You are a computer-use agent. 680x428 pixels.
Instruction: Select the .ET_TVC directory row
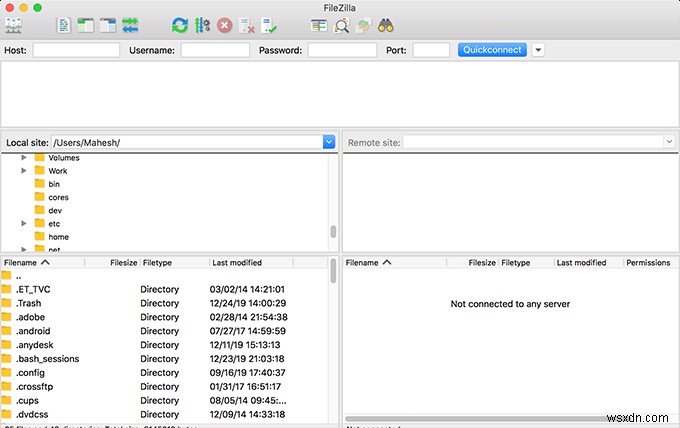pos(165,289)
